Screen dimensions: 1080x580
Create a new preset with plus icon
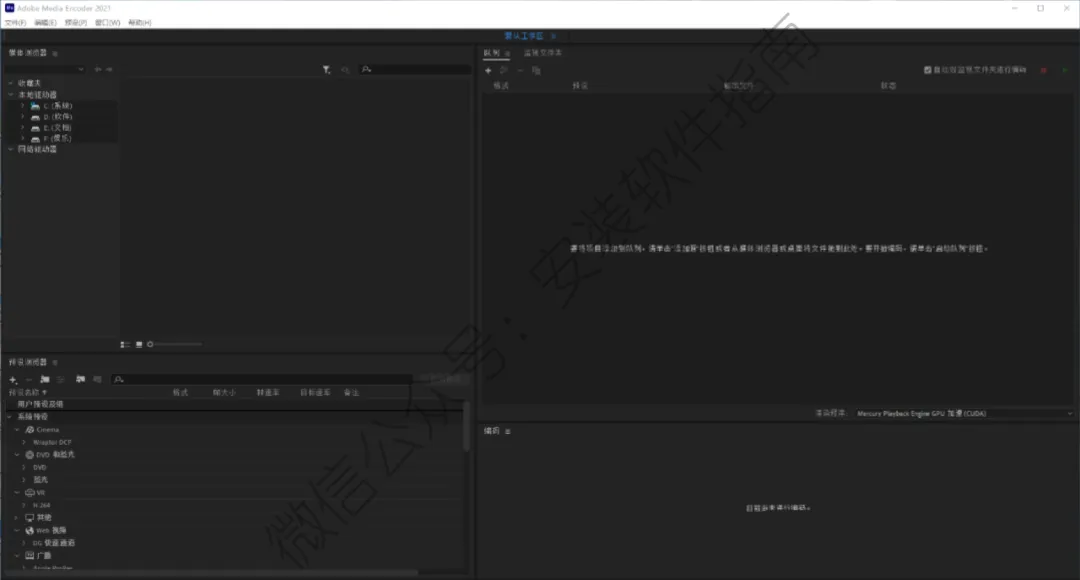coord(12,380)
